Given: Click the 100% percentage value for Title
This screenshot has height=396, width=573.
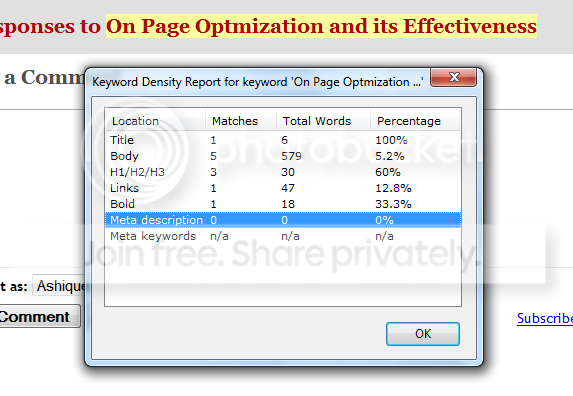Looking at the screenshot, I should [x=391, y=140].
